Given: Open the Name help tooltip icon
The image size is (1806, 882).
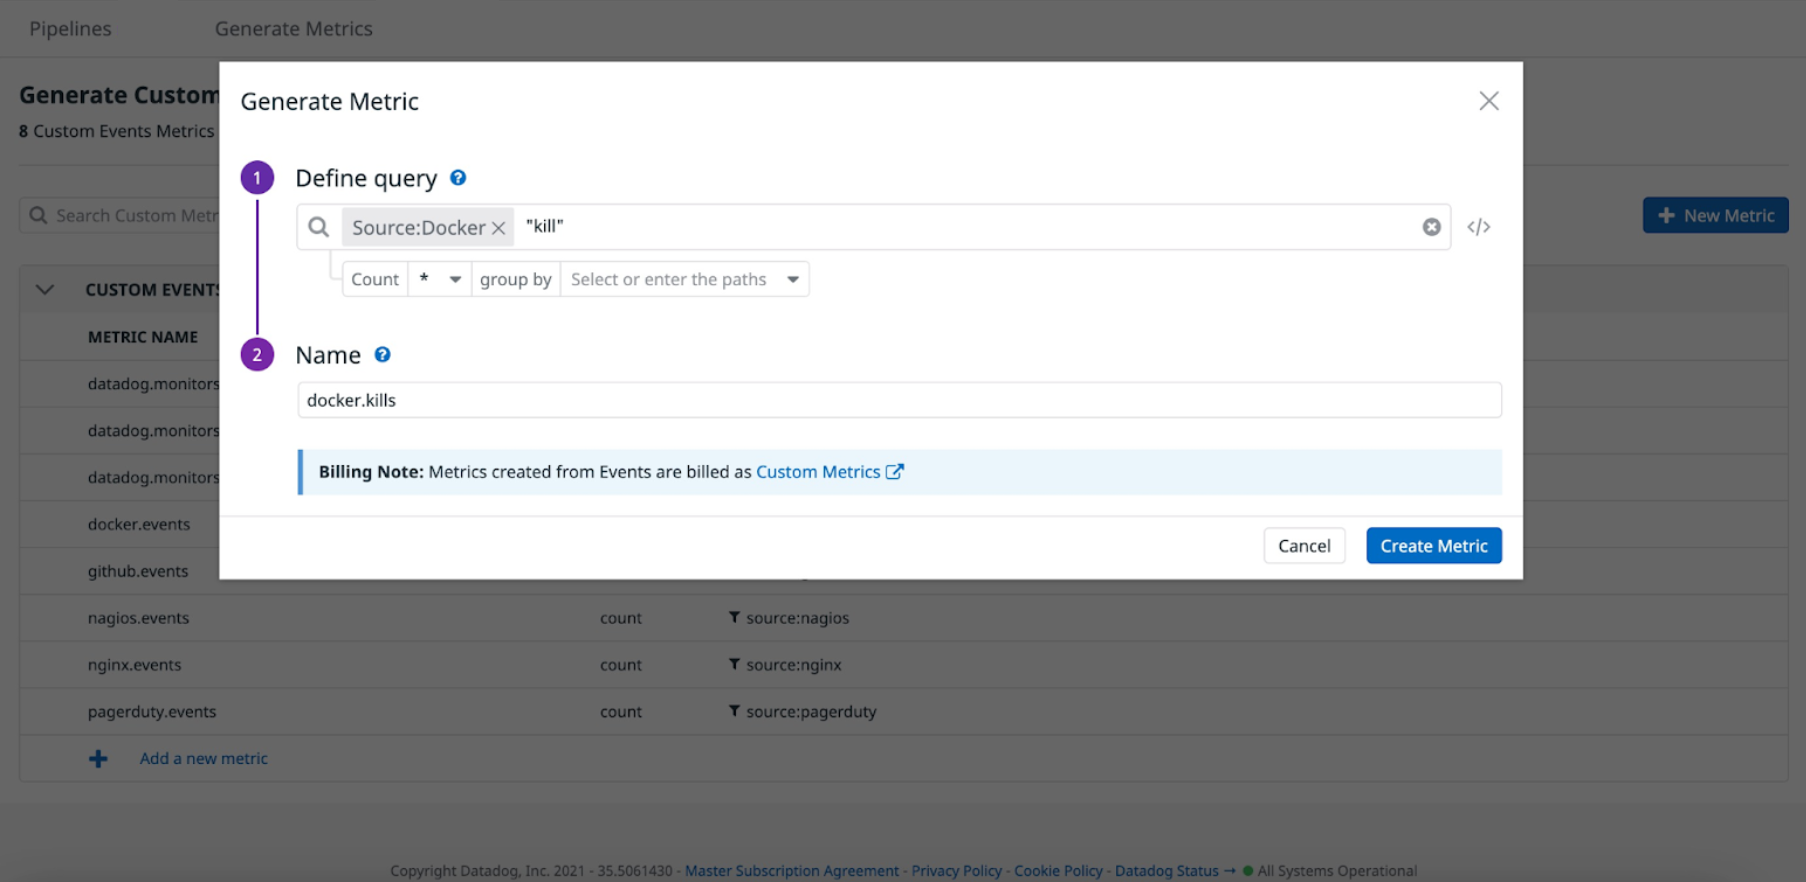Looking at the screenshot, I should [382, 355].
